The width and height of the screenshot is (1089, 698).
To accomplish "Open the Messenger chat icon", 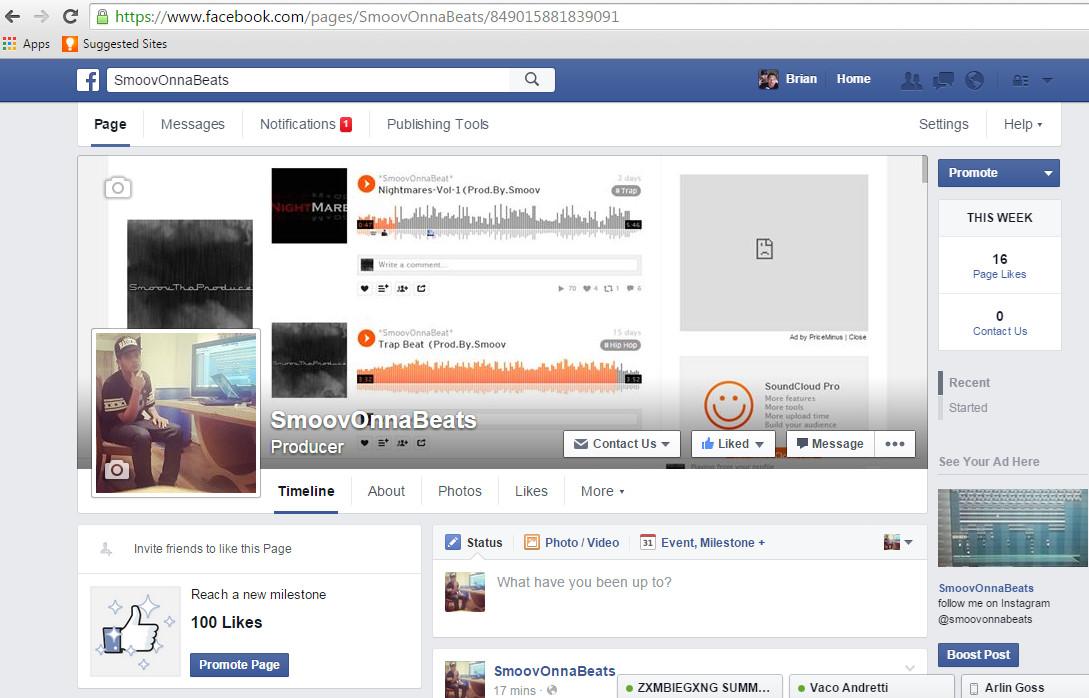I will (943, 79).
